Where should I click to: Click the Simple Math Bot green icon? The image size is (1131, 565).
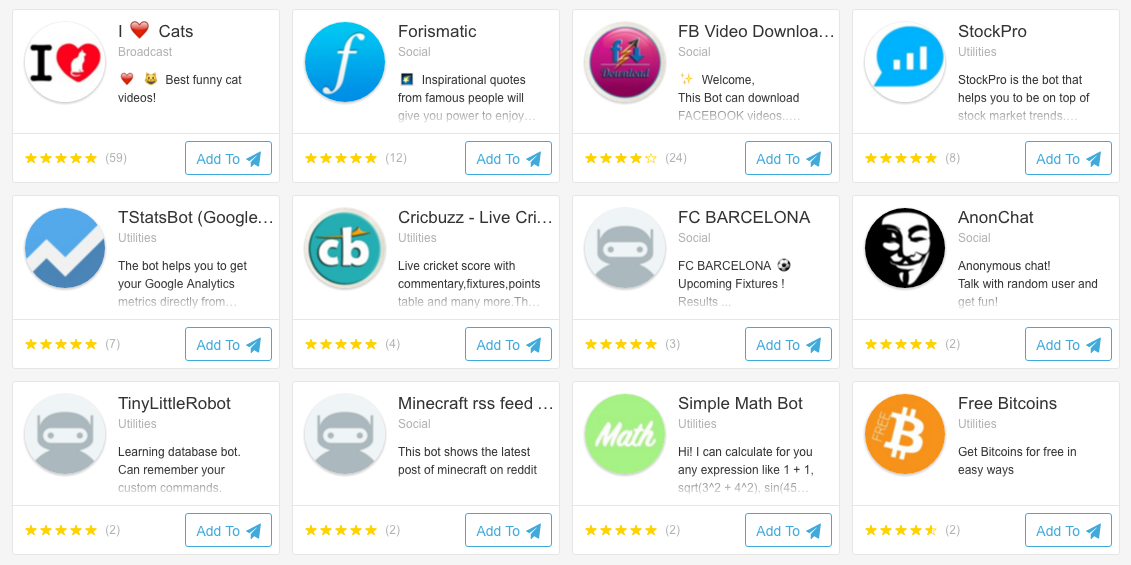(x=625, y=434)
